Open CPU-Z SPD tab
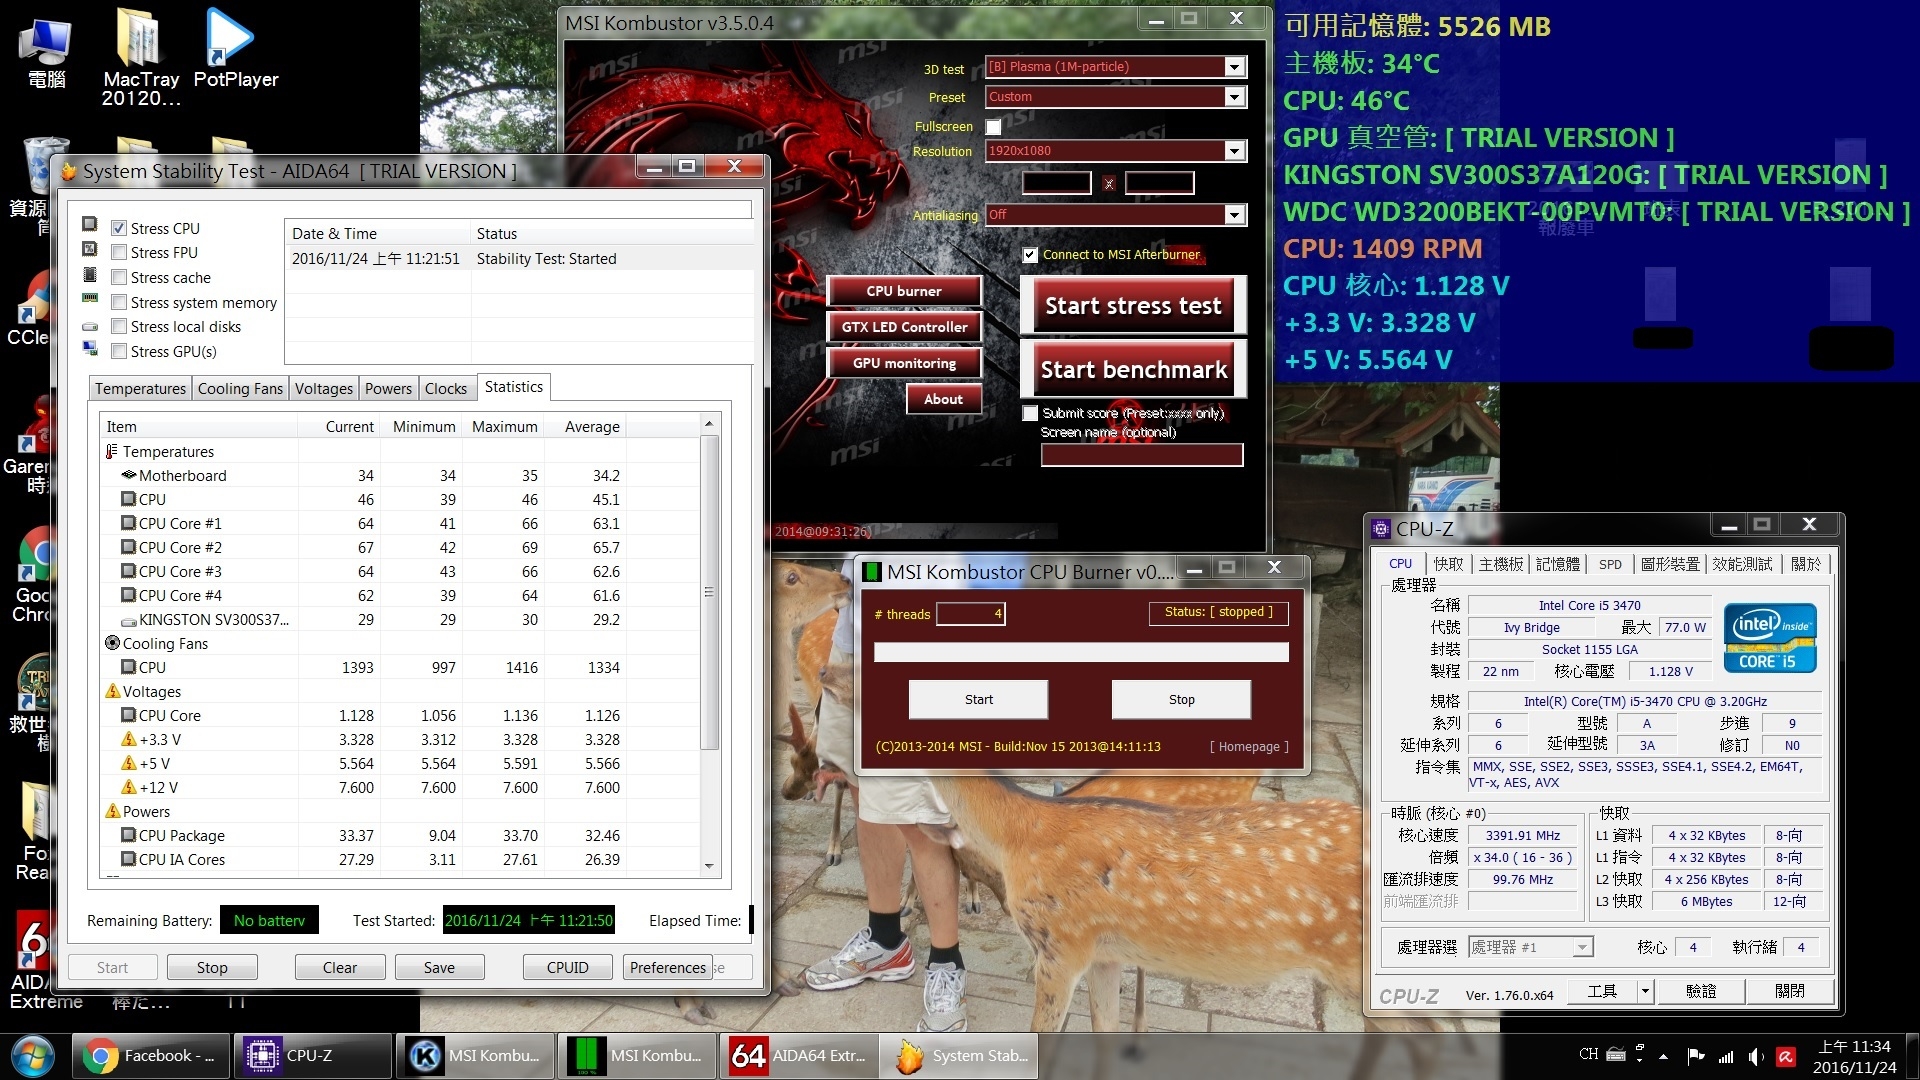Screen dimensions: 1920x1080 point(1610,565)
